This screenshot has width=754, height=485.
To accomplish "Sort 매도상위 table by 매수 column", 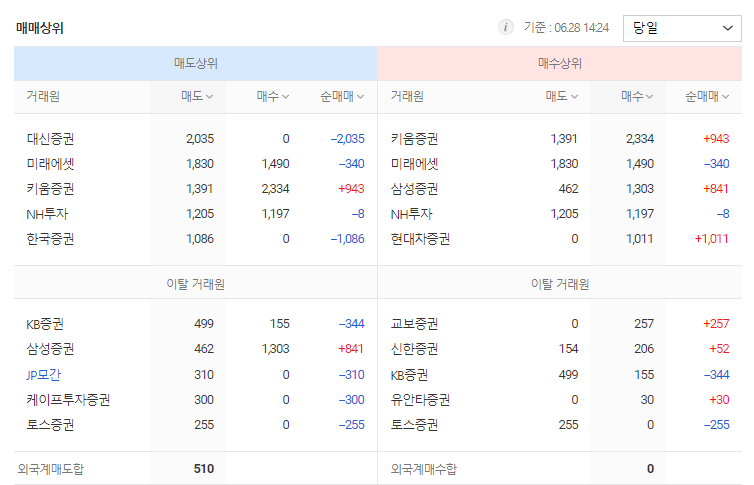I will pyautogui.click(x=273, y=97).
